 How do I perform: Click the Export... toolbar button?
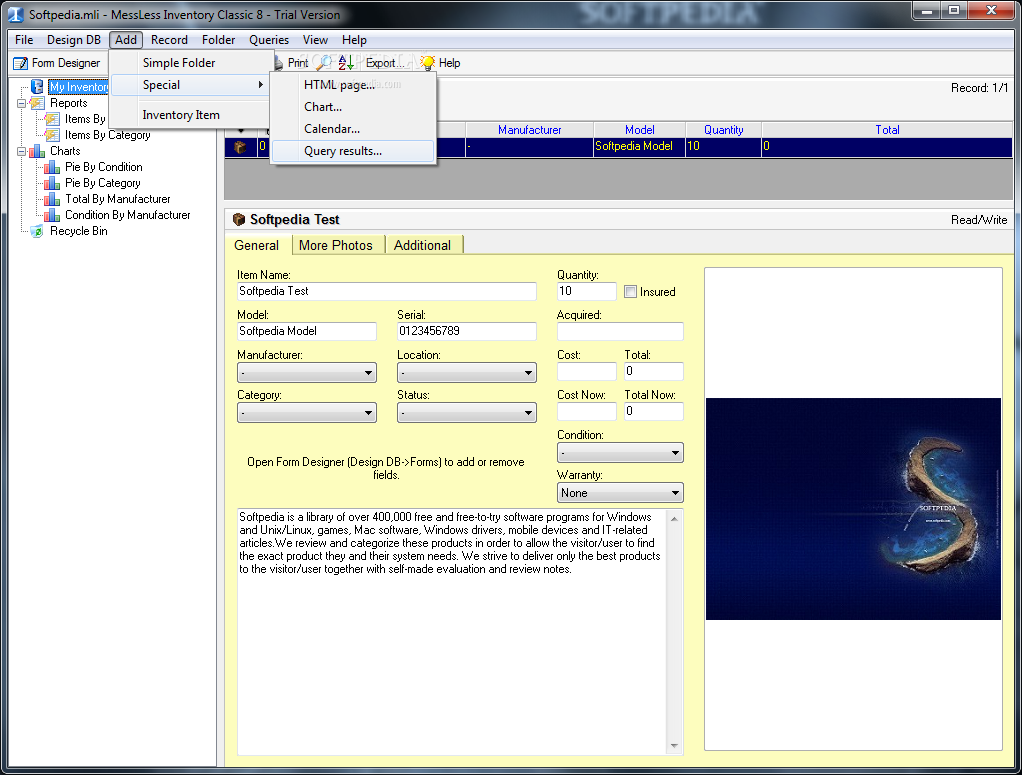click(385, 63)
